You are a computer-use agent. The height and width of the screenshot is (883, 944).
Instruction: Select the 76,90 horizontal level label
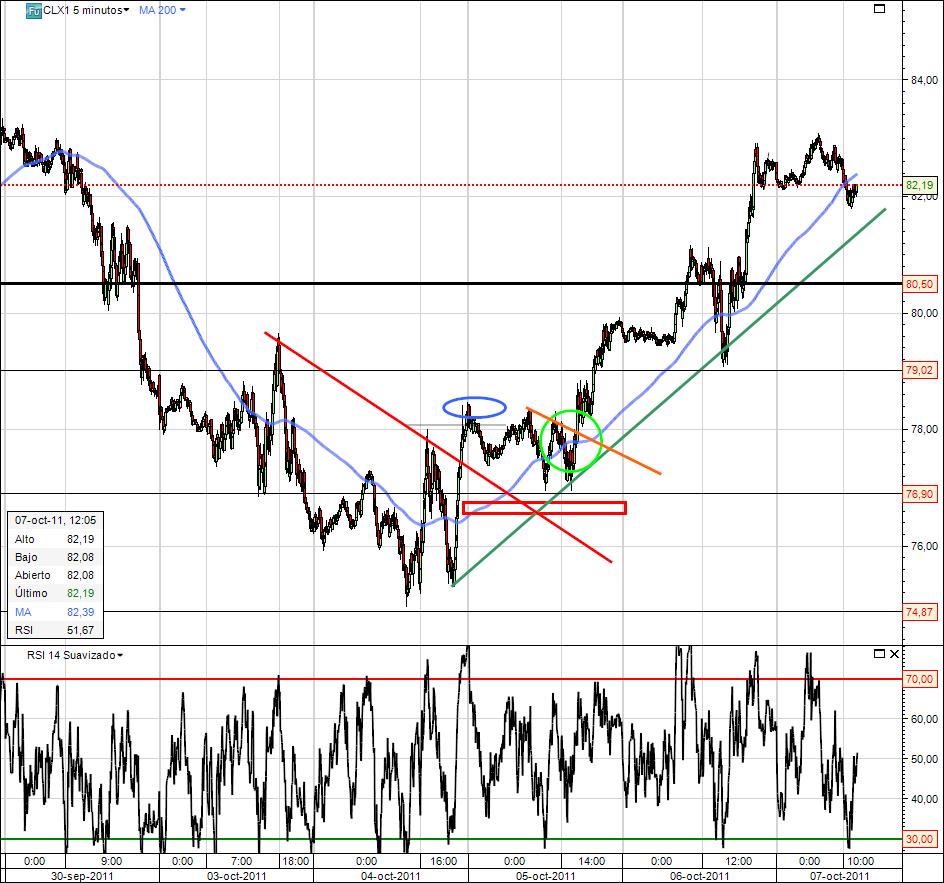919,494
